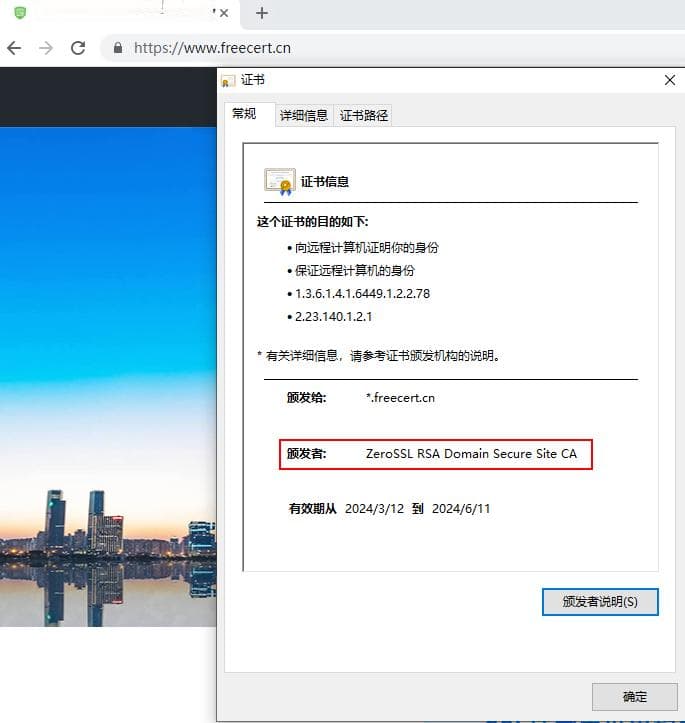
Task: Click the address bar URL https://www.freecert.cn
Action: click(213, 48)
